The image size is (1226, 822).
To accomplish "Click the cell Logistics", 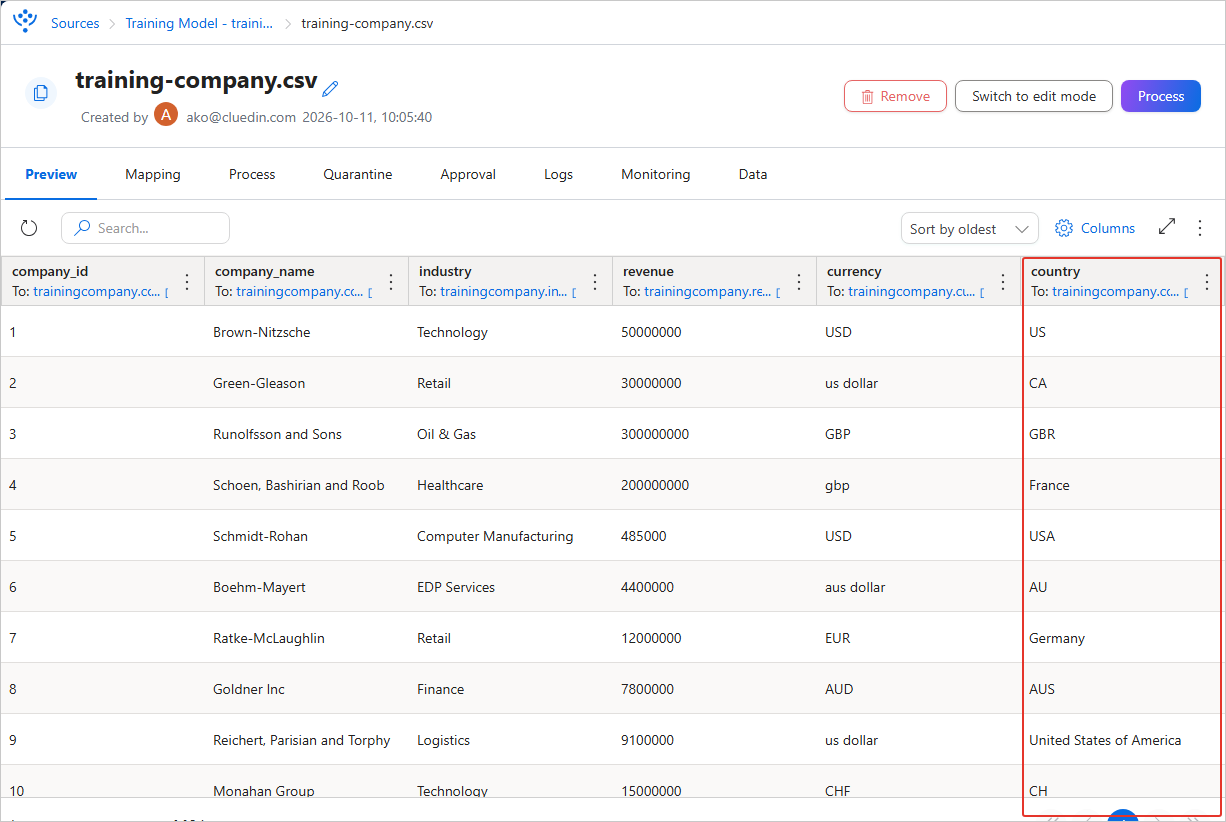I will [x=444, y=740].
